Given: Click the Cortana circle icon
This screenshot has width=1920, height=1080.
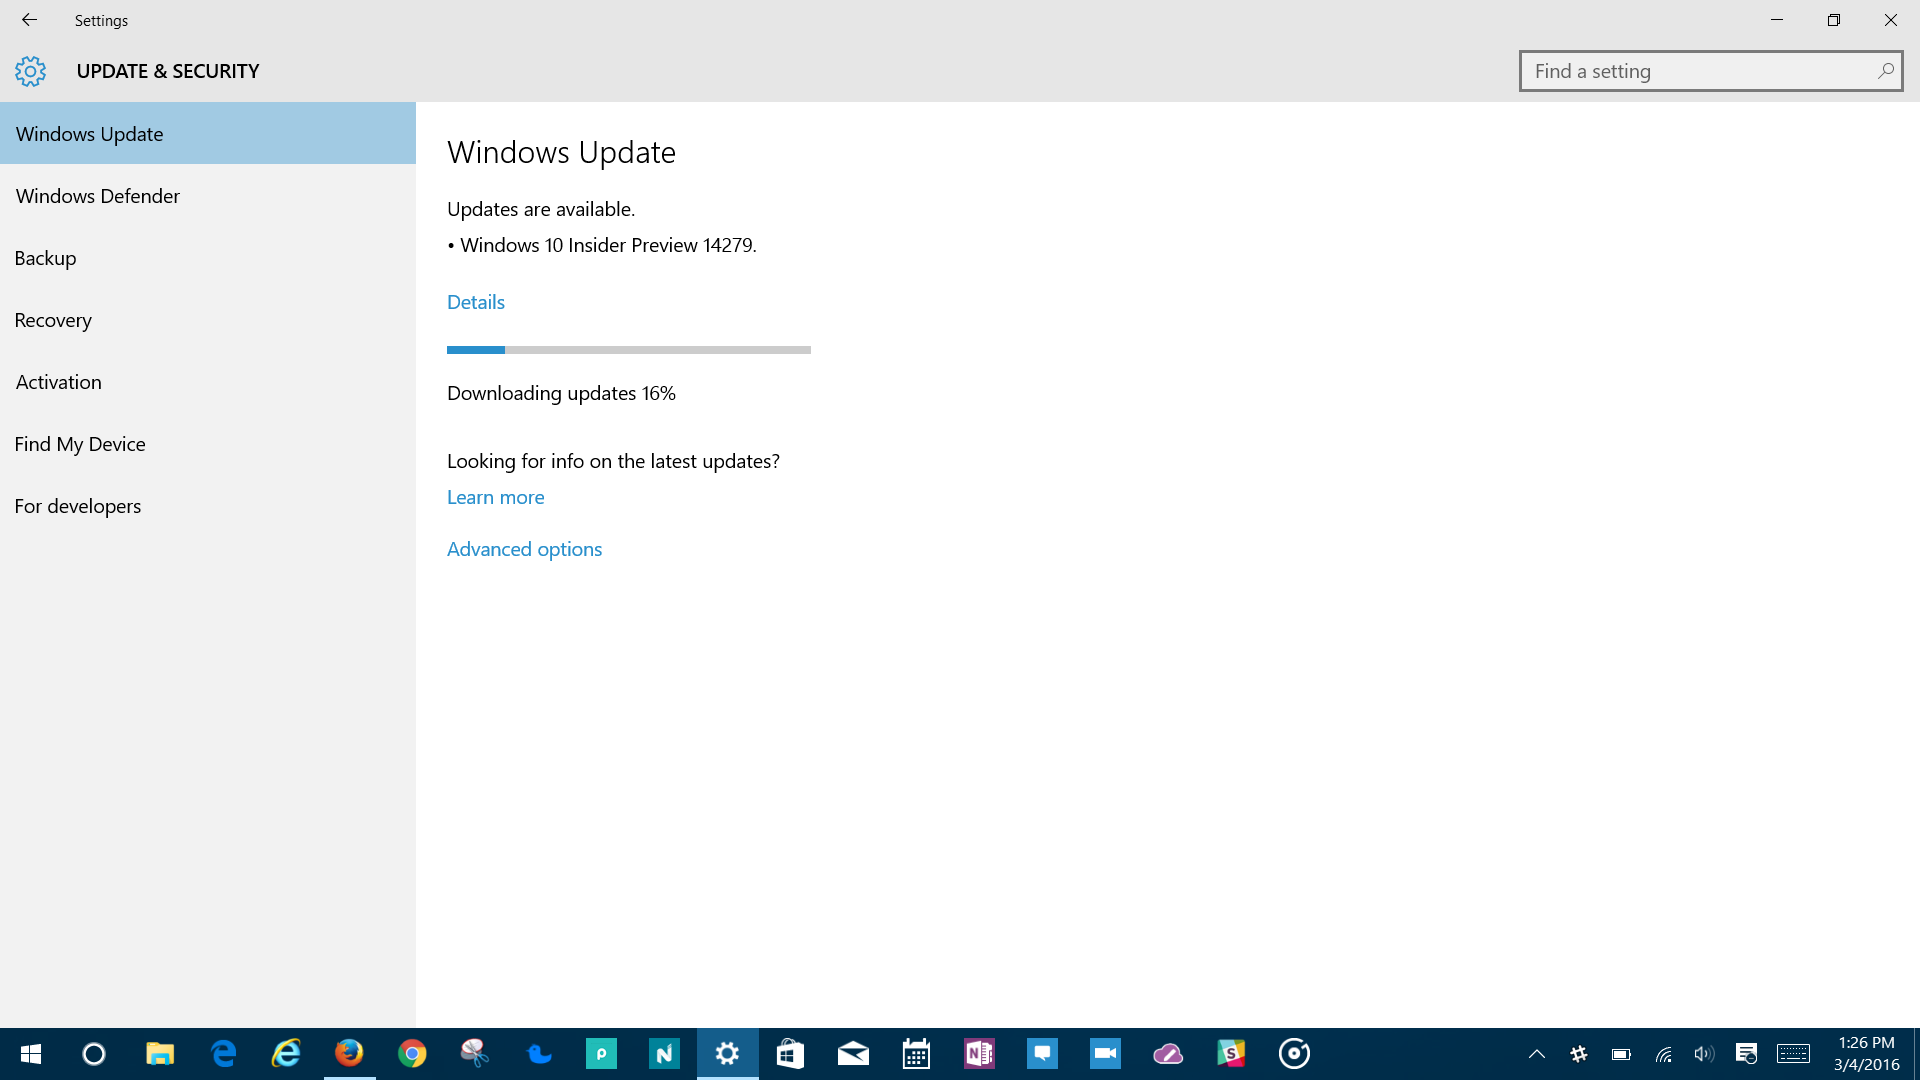Looking at the screenshot, I should point(94,1053).
